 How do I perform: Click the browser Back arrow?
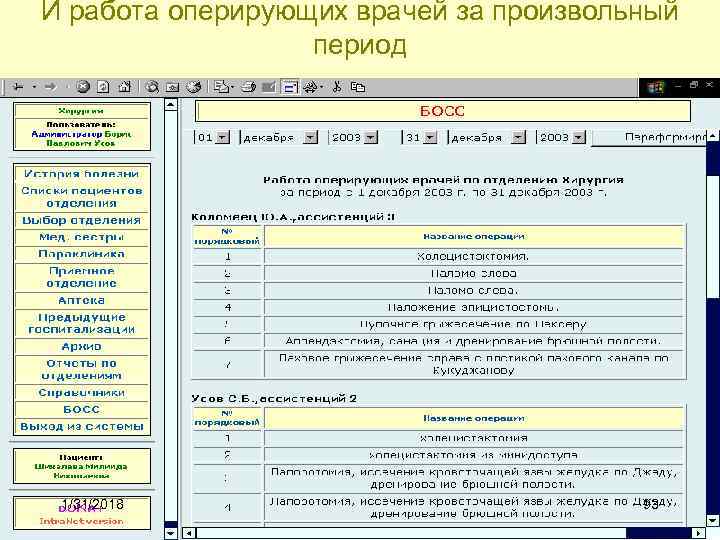point(18,87)
